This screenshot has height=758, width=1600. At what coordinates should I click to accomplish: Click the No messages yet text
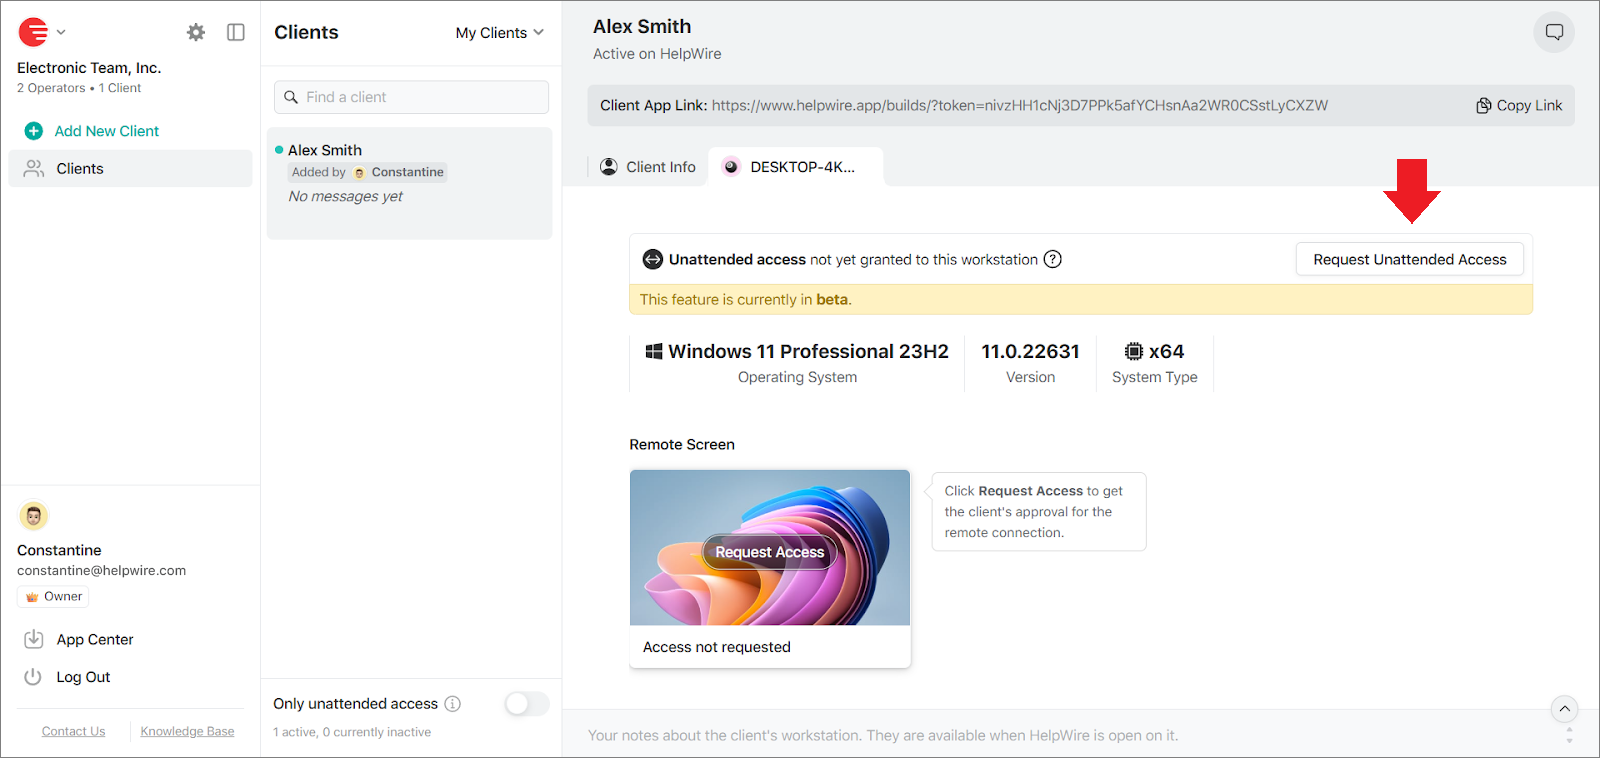click(x=346, y=196)
